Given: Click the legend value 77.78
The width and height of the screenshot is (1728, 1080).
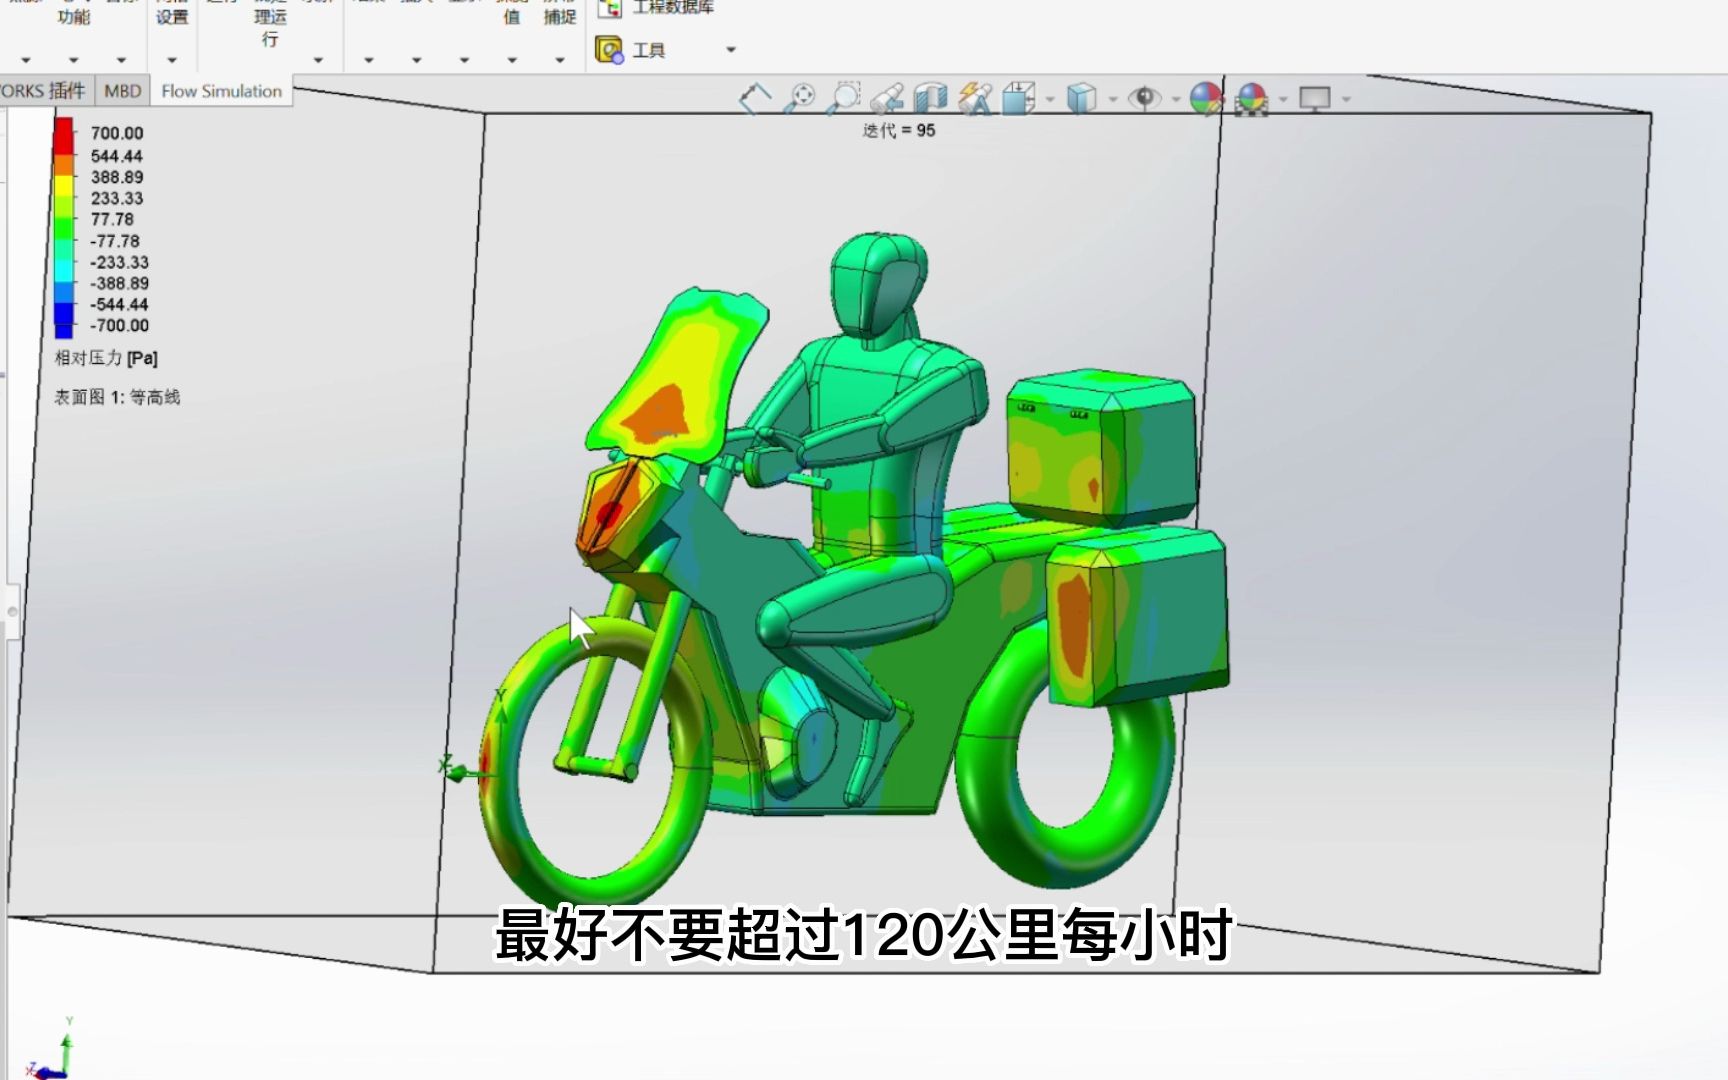Looking at the screenshot, I should pos(112,219).
